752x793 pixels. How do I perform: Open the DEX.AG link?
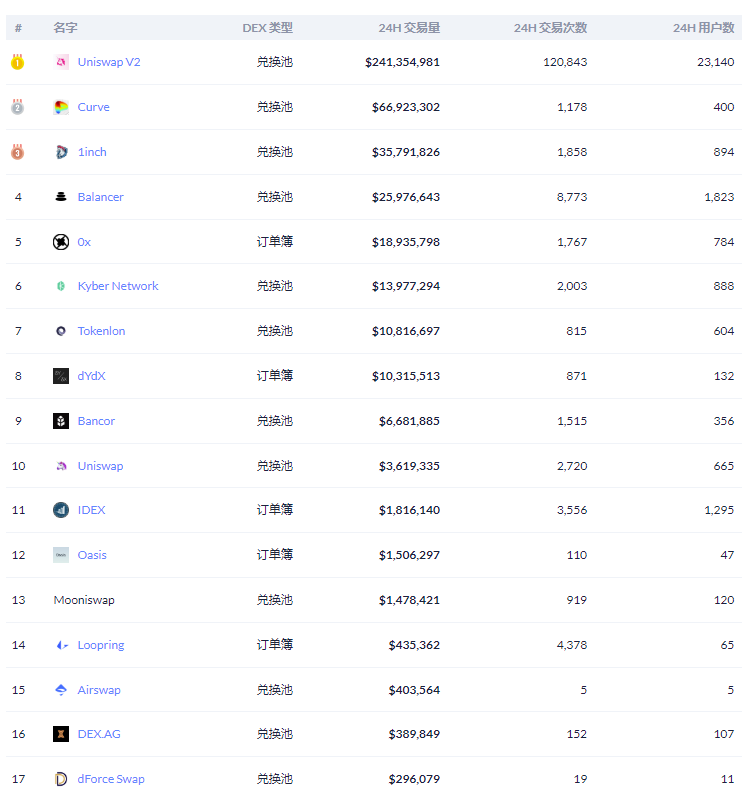point(99,734)
